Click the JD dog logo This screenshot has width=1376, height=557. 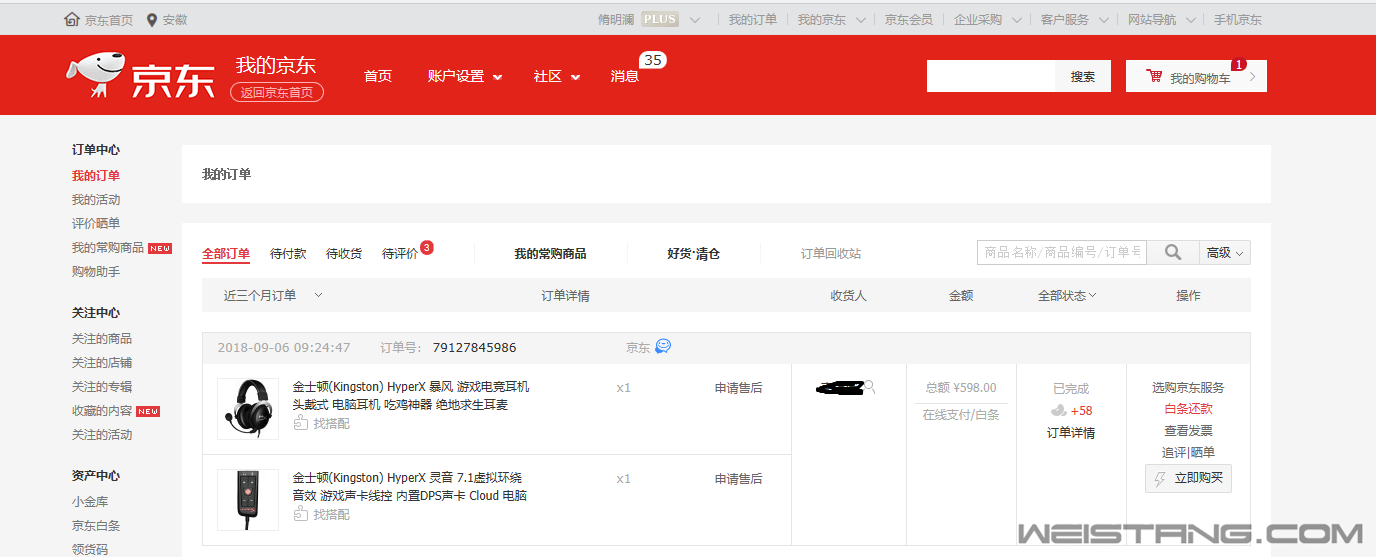tap(95, 75)
